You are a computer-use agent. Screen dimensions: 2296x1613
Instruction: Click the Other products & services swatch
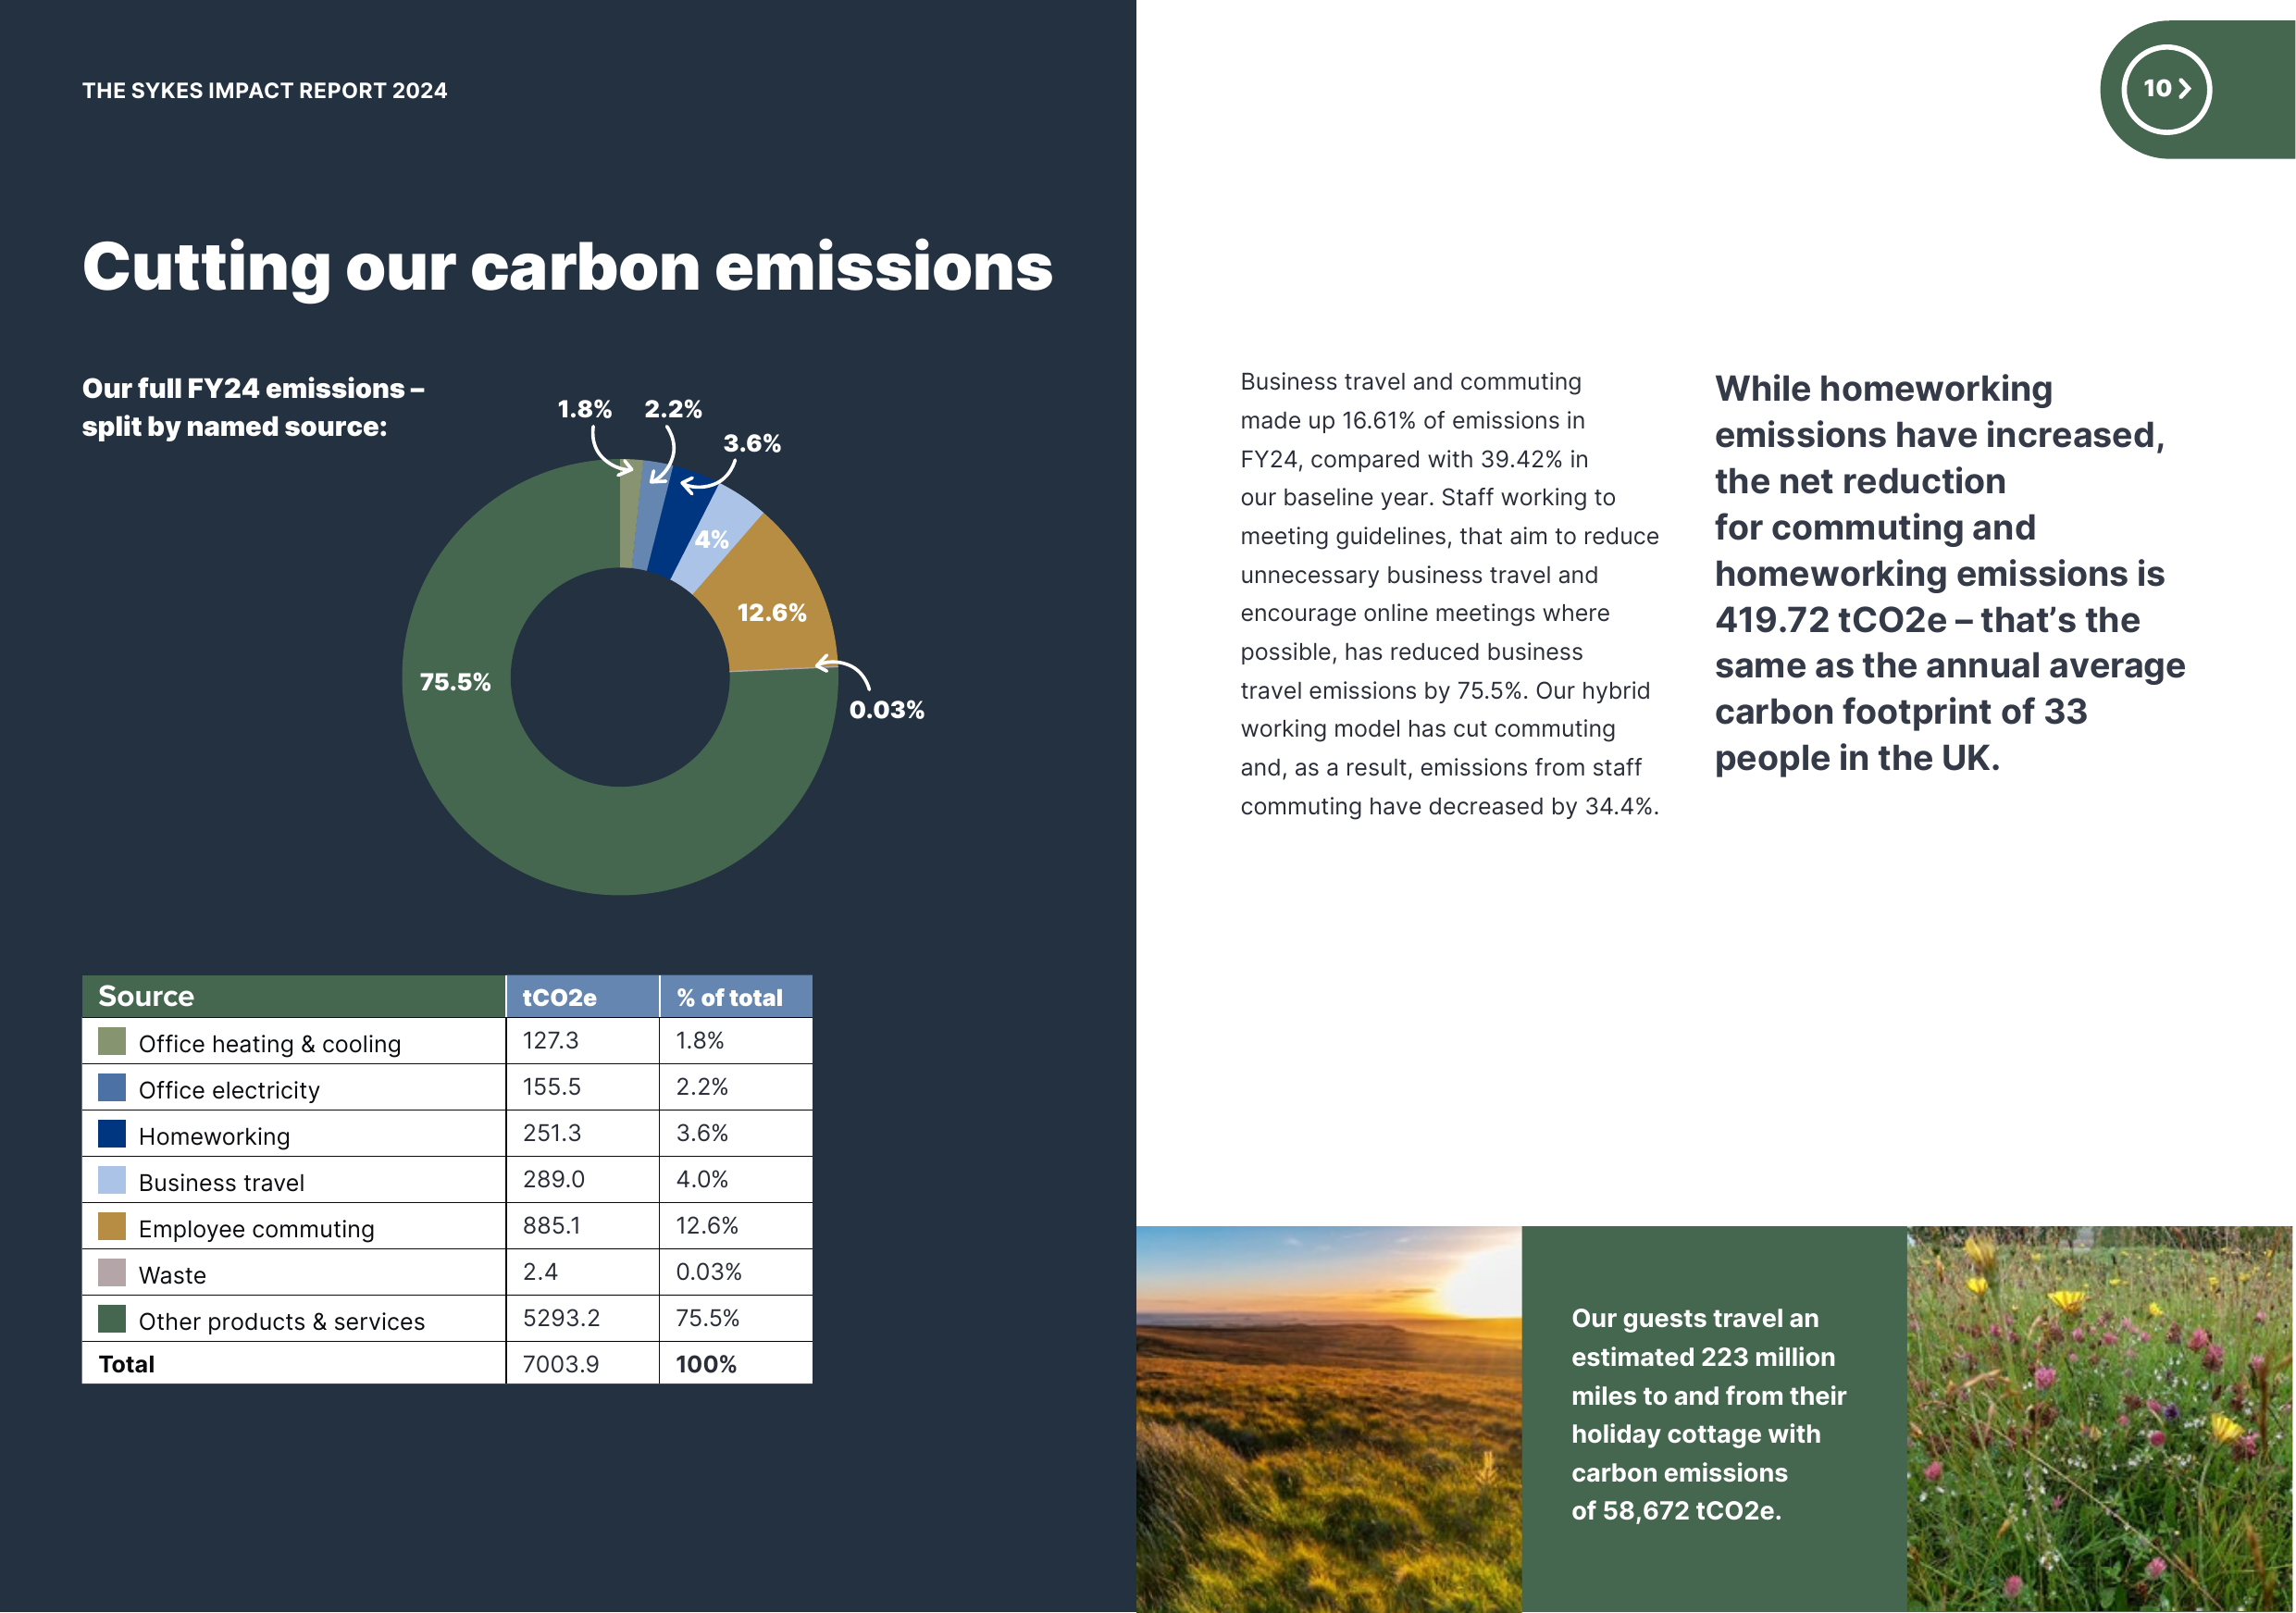112,1319
